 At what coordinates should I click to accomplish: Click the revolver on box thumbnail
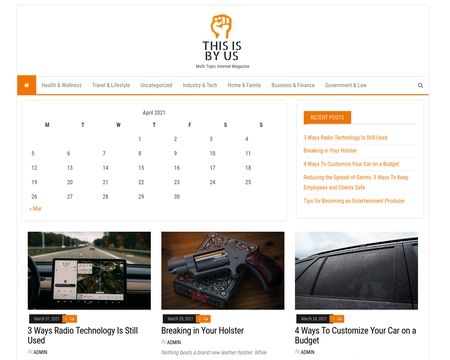(223, 271)
